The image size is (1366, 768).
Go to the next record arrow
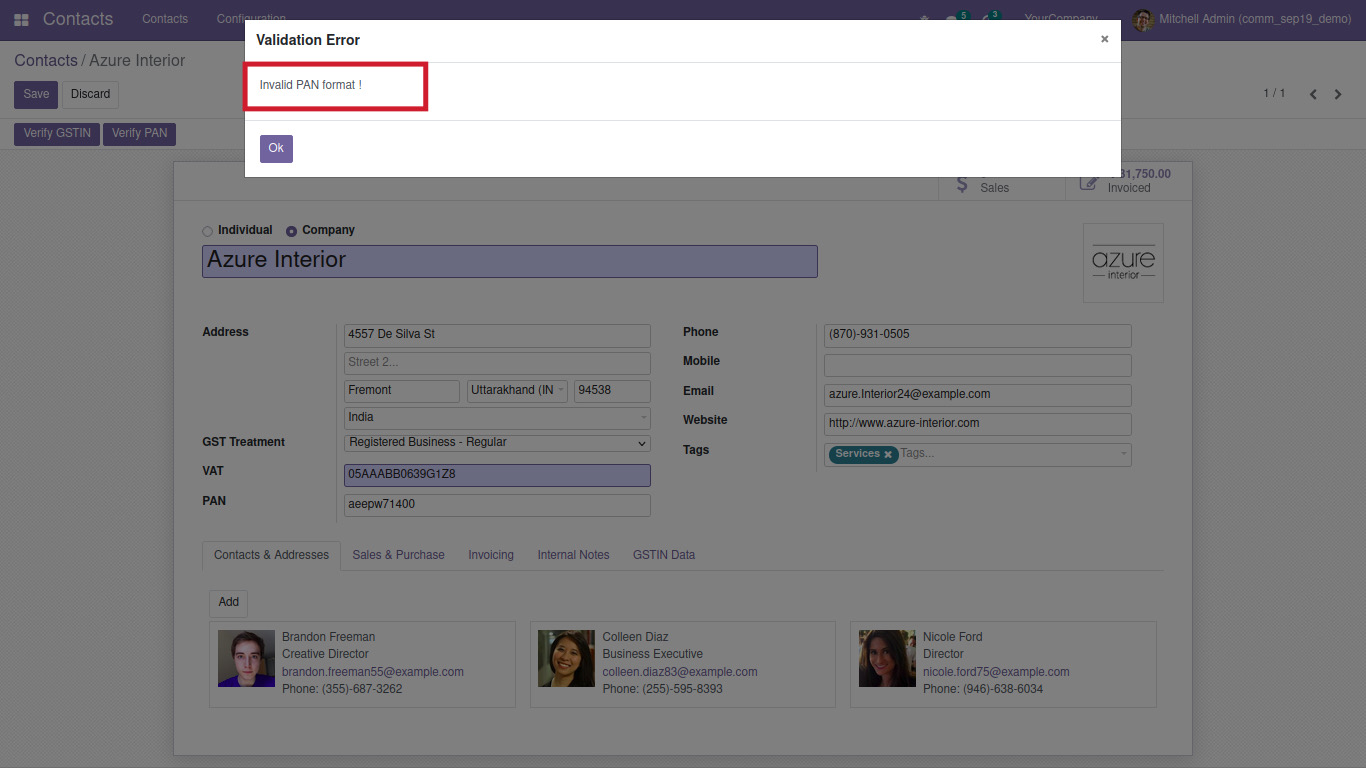[x=1338, y=94]
